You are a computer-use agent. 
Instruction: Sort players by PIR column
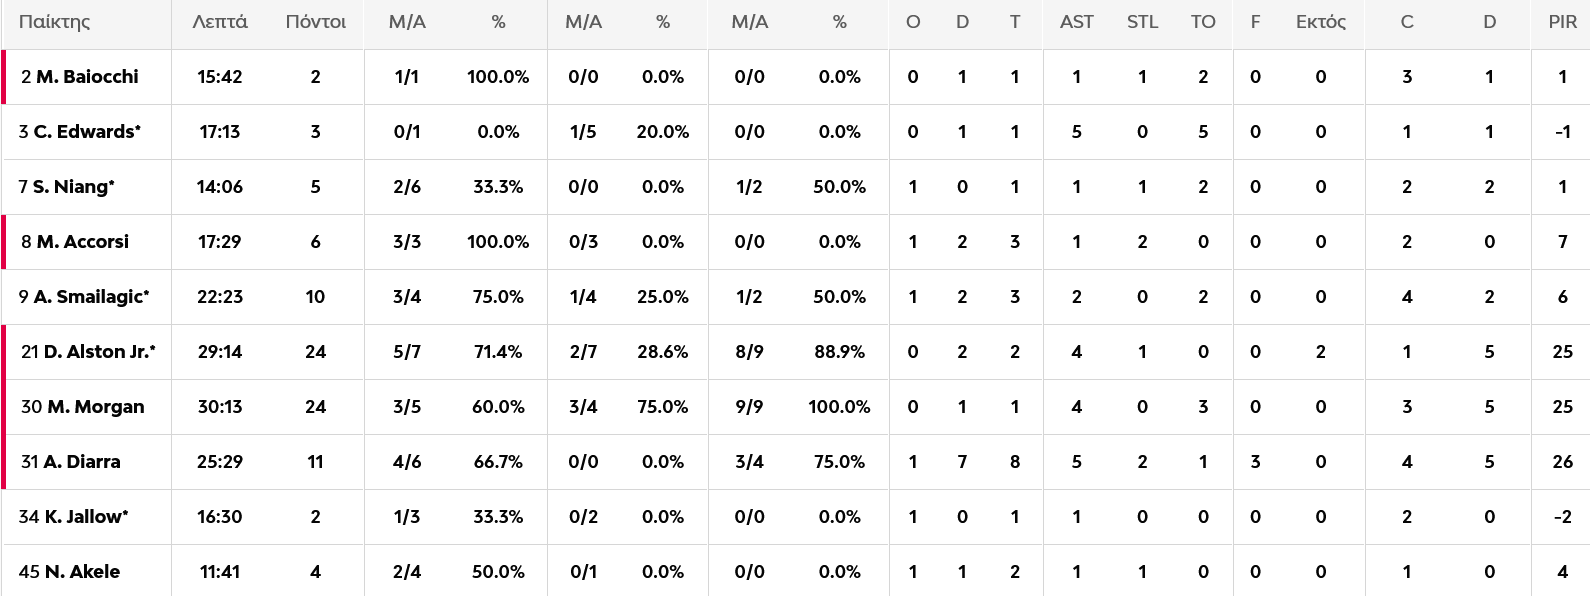[x=1562, y=22]
